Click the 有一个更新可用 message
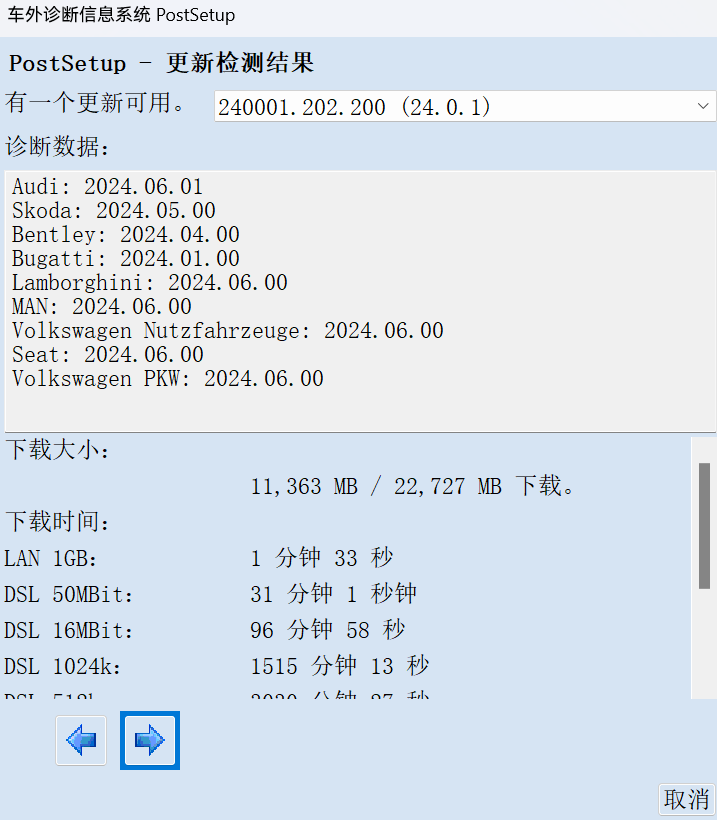The width and height of the screenshot is (717, 820). [x=95, y=103]
